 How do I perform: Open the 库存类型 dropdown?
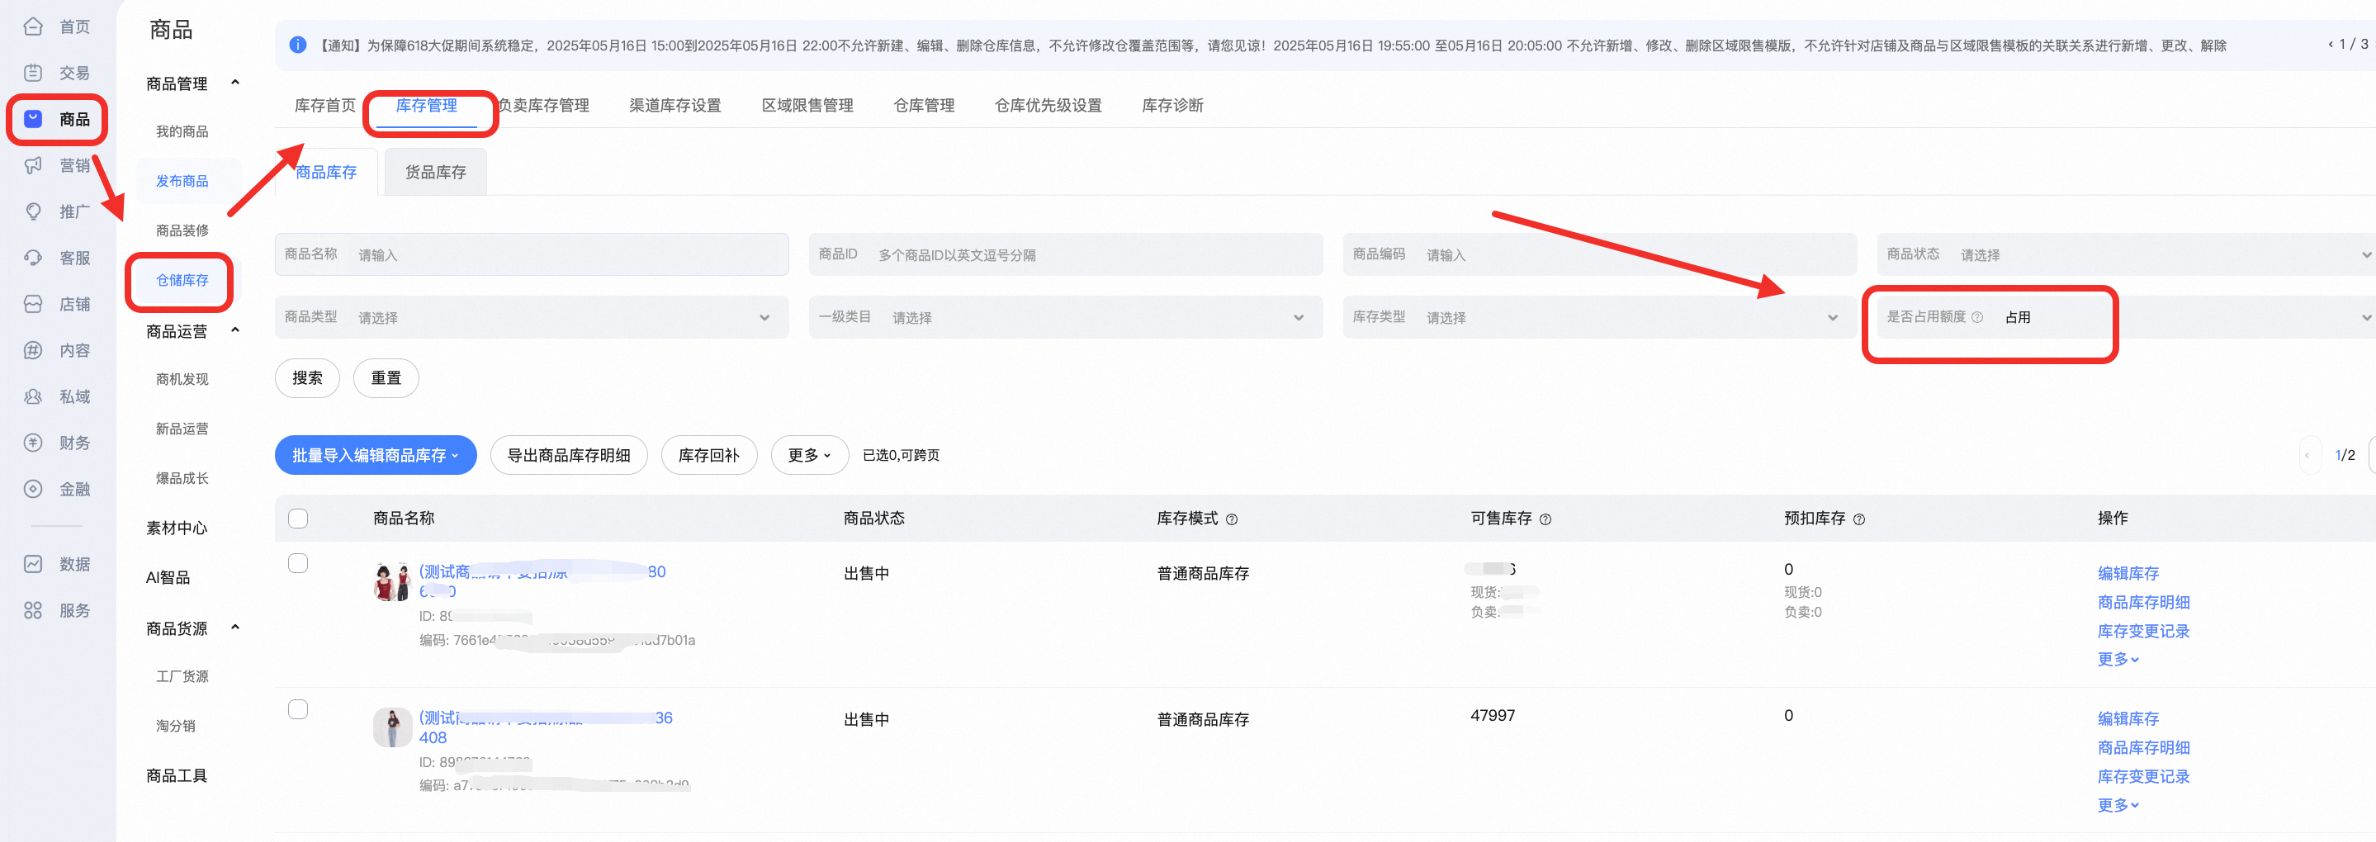pos(1600,317)
